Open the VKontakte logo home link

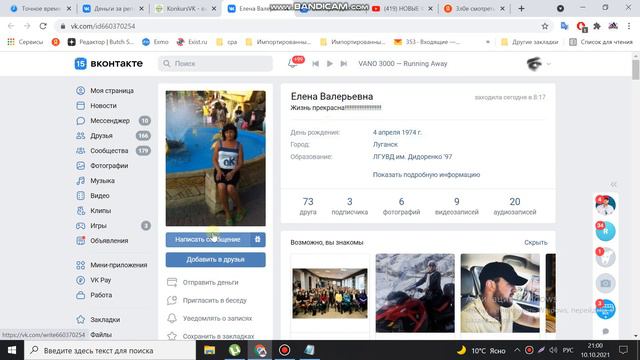(x=109, y=64)
